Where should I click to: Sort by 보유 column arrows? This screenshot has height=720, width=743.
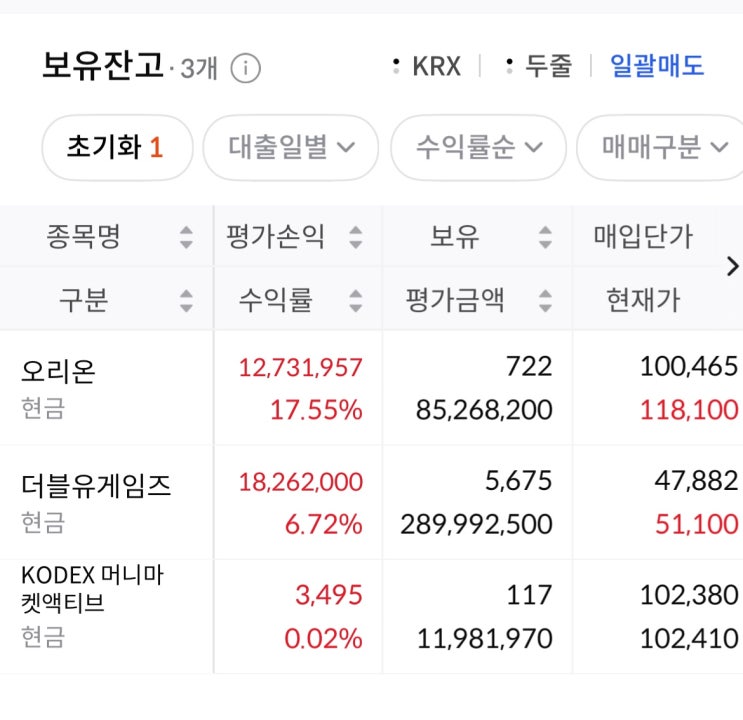[545, 238]
